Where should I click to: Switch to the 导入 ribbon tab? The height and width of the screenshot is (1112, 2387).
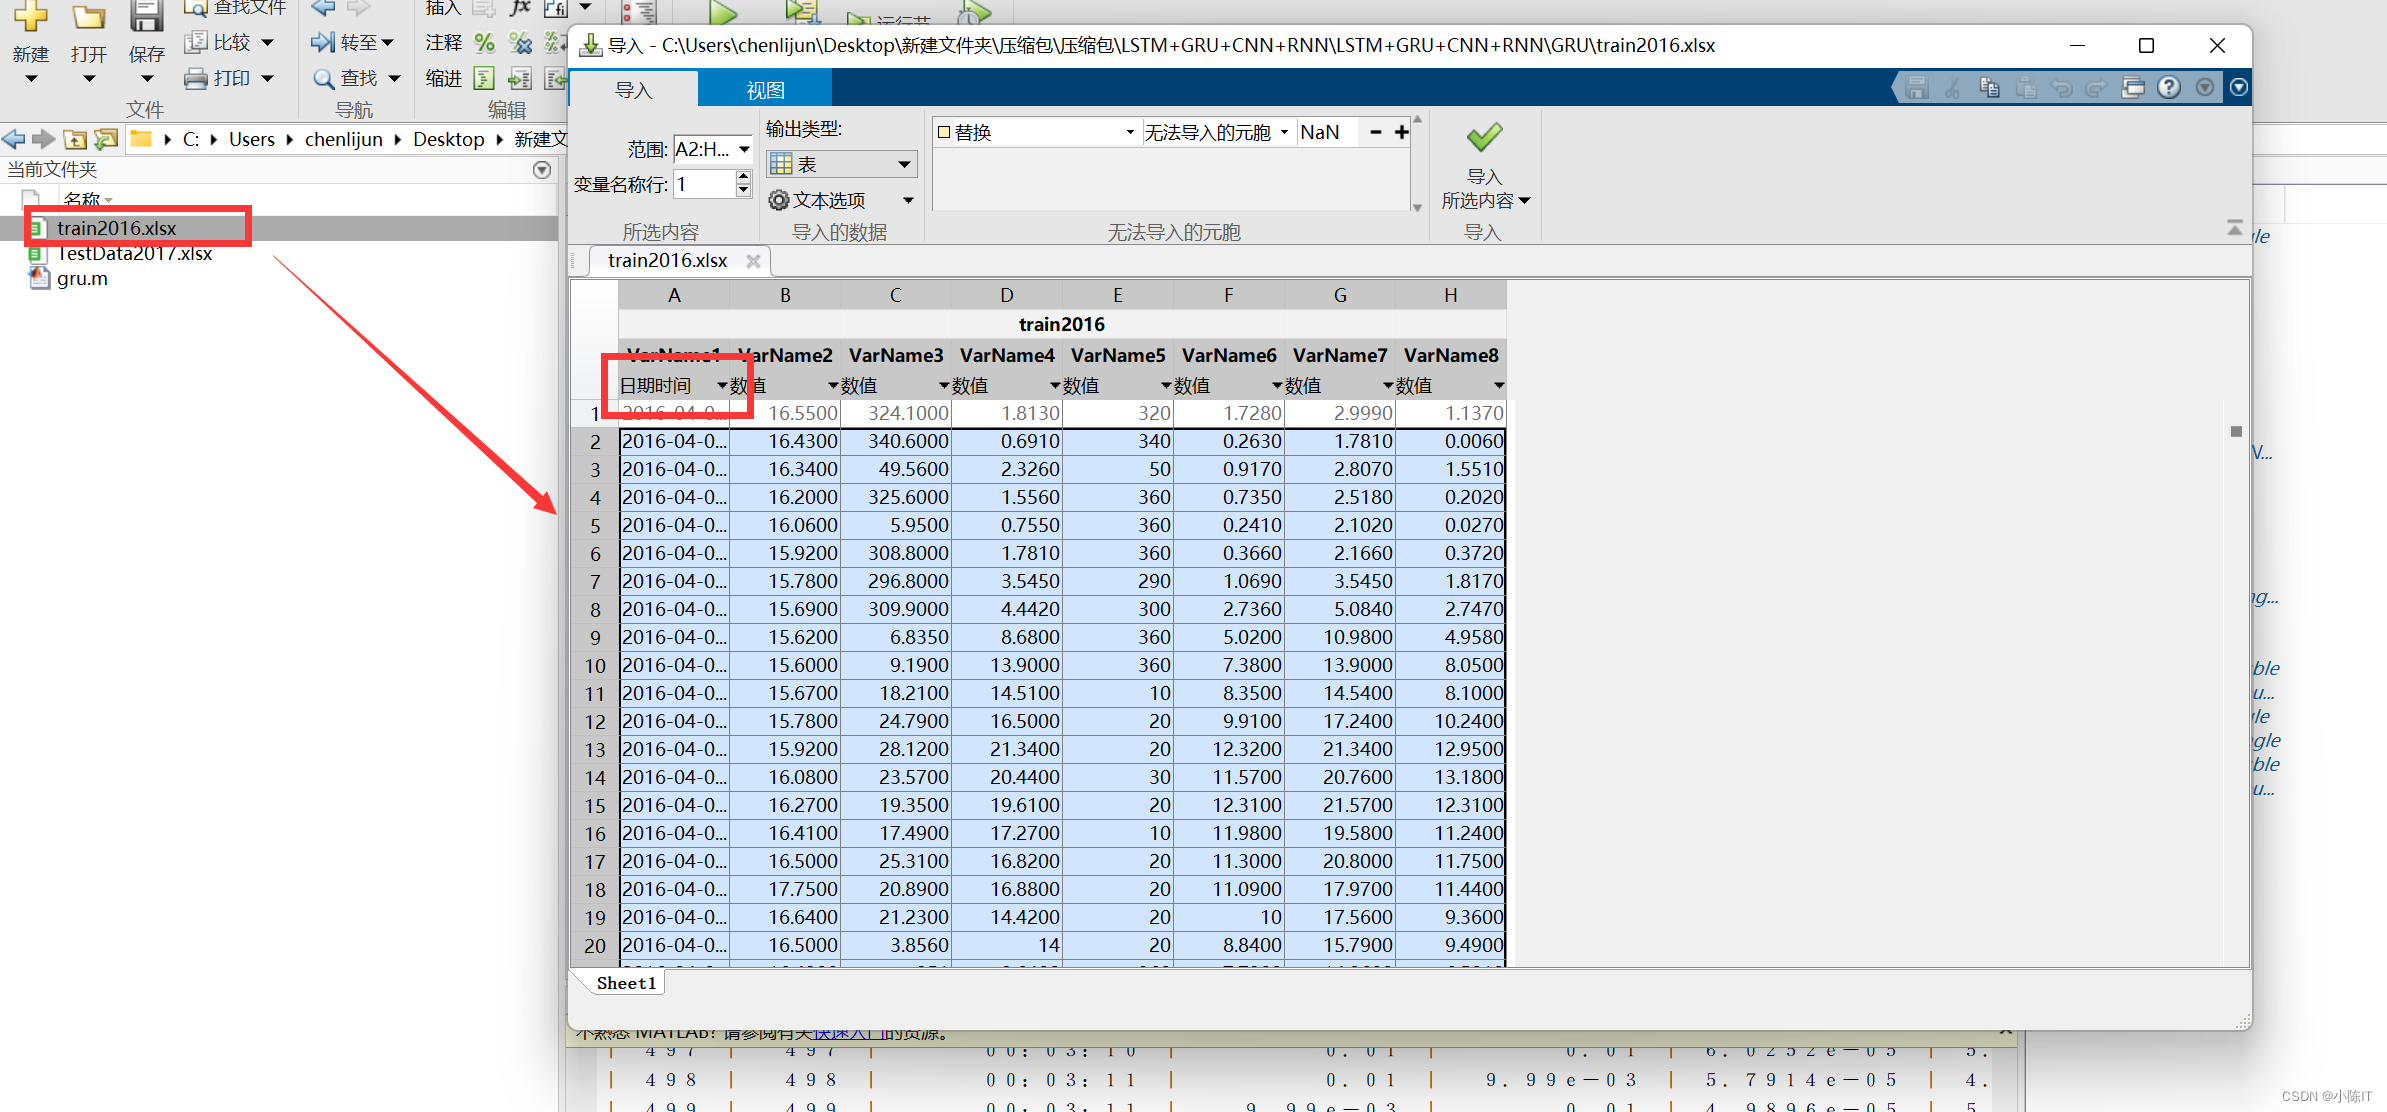[633, 90]
